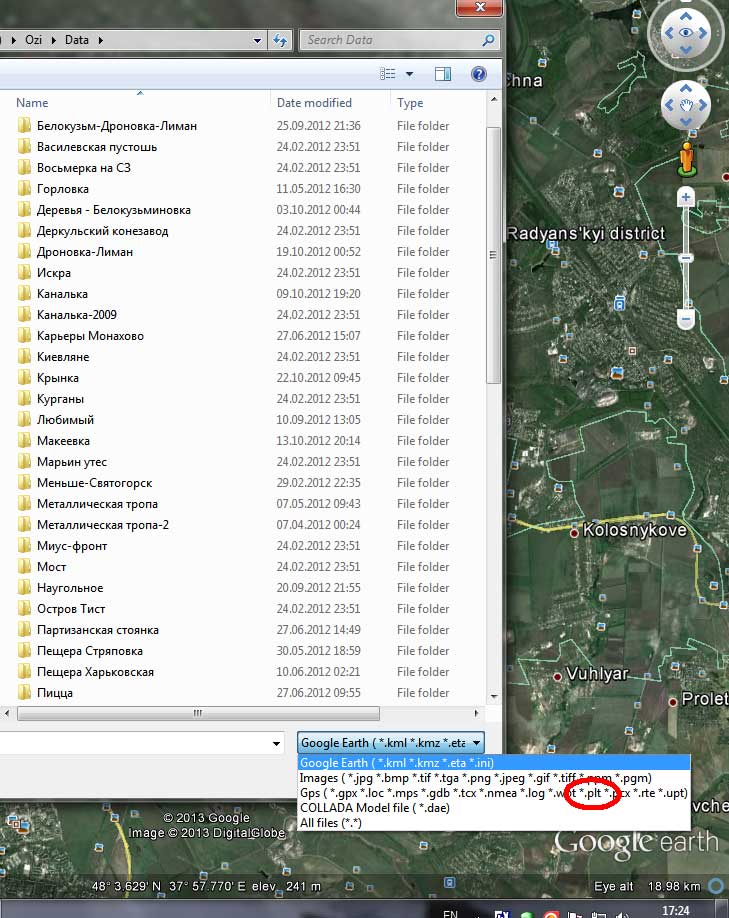This screenshot has height=918, width=729.
Task: Click the zoom out minus button
Action: point(686,320)
